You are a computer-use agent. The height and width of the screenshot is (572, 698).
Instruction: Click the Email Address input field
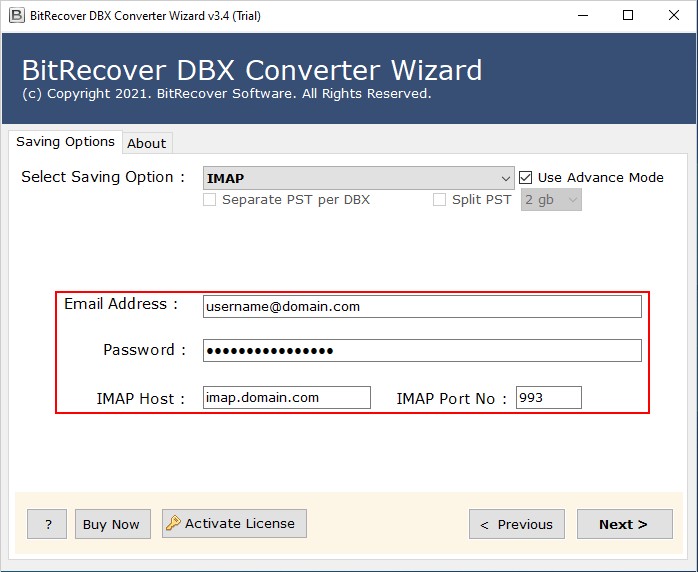(421, 306)
